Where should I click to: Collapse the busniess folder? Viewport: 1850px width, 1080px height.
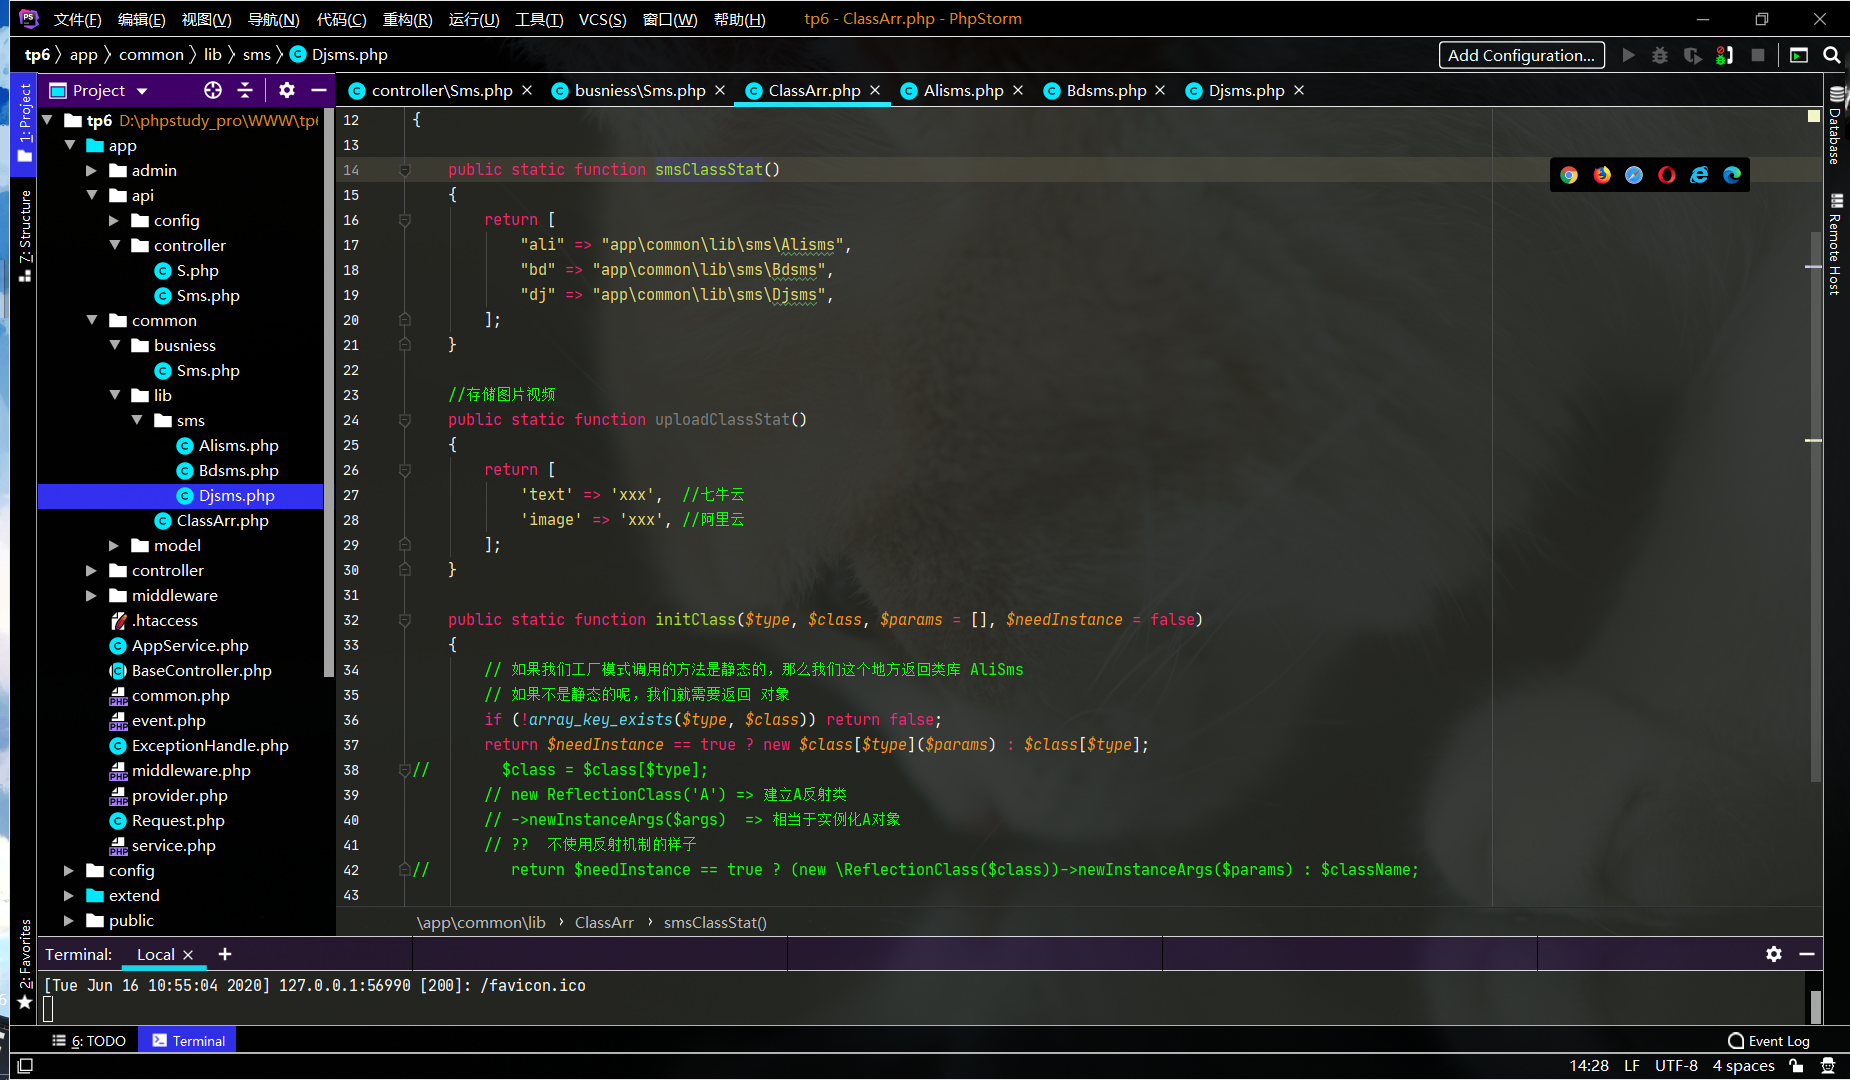point(114,345)
